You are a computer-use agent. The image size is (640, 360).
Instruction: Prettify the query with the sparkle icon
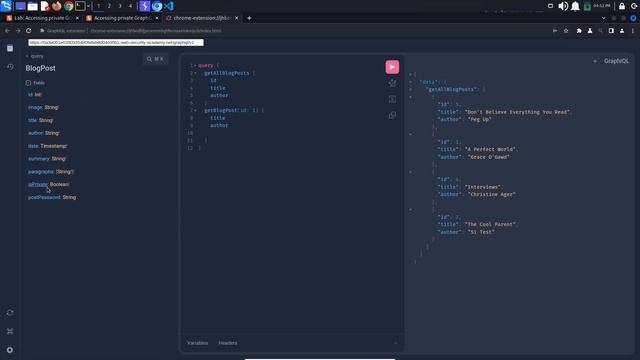coord(392,83)
